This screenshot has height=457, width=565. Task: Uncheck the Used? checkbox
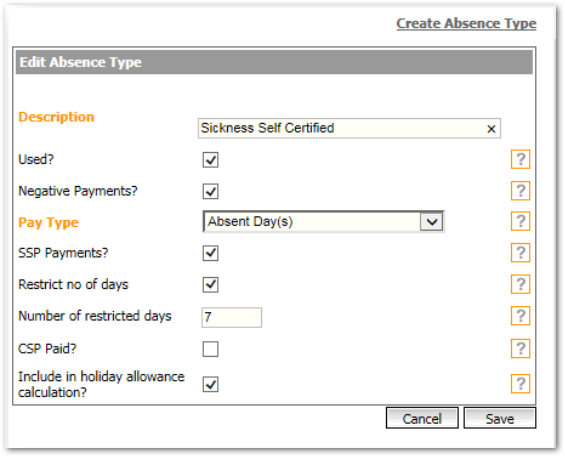(x=210, y=160)
